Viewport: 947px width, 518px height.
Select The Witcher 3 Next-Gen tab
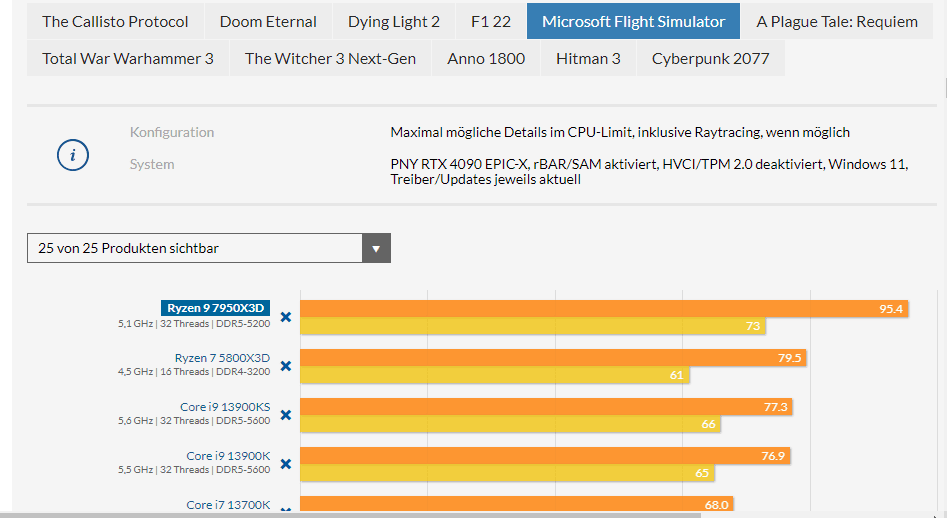pyautogui.click(x=330, y=59)
